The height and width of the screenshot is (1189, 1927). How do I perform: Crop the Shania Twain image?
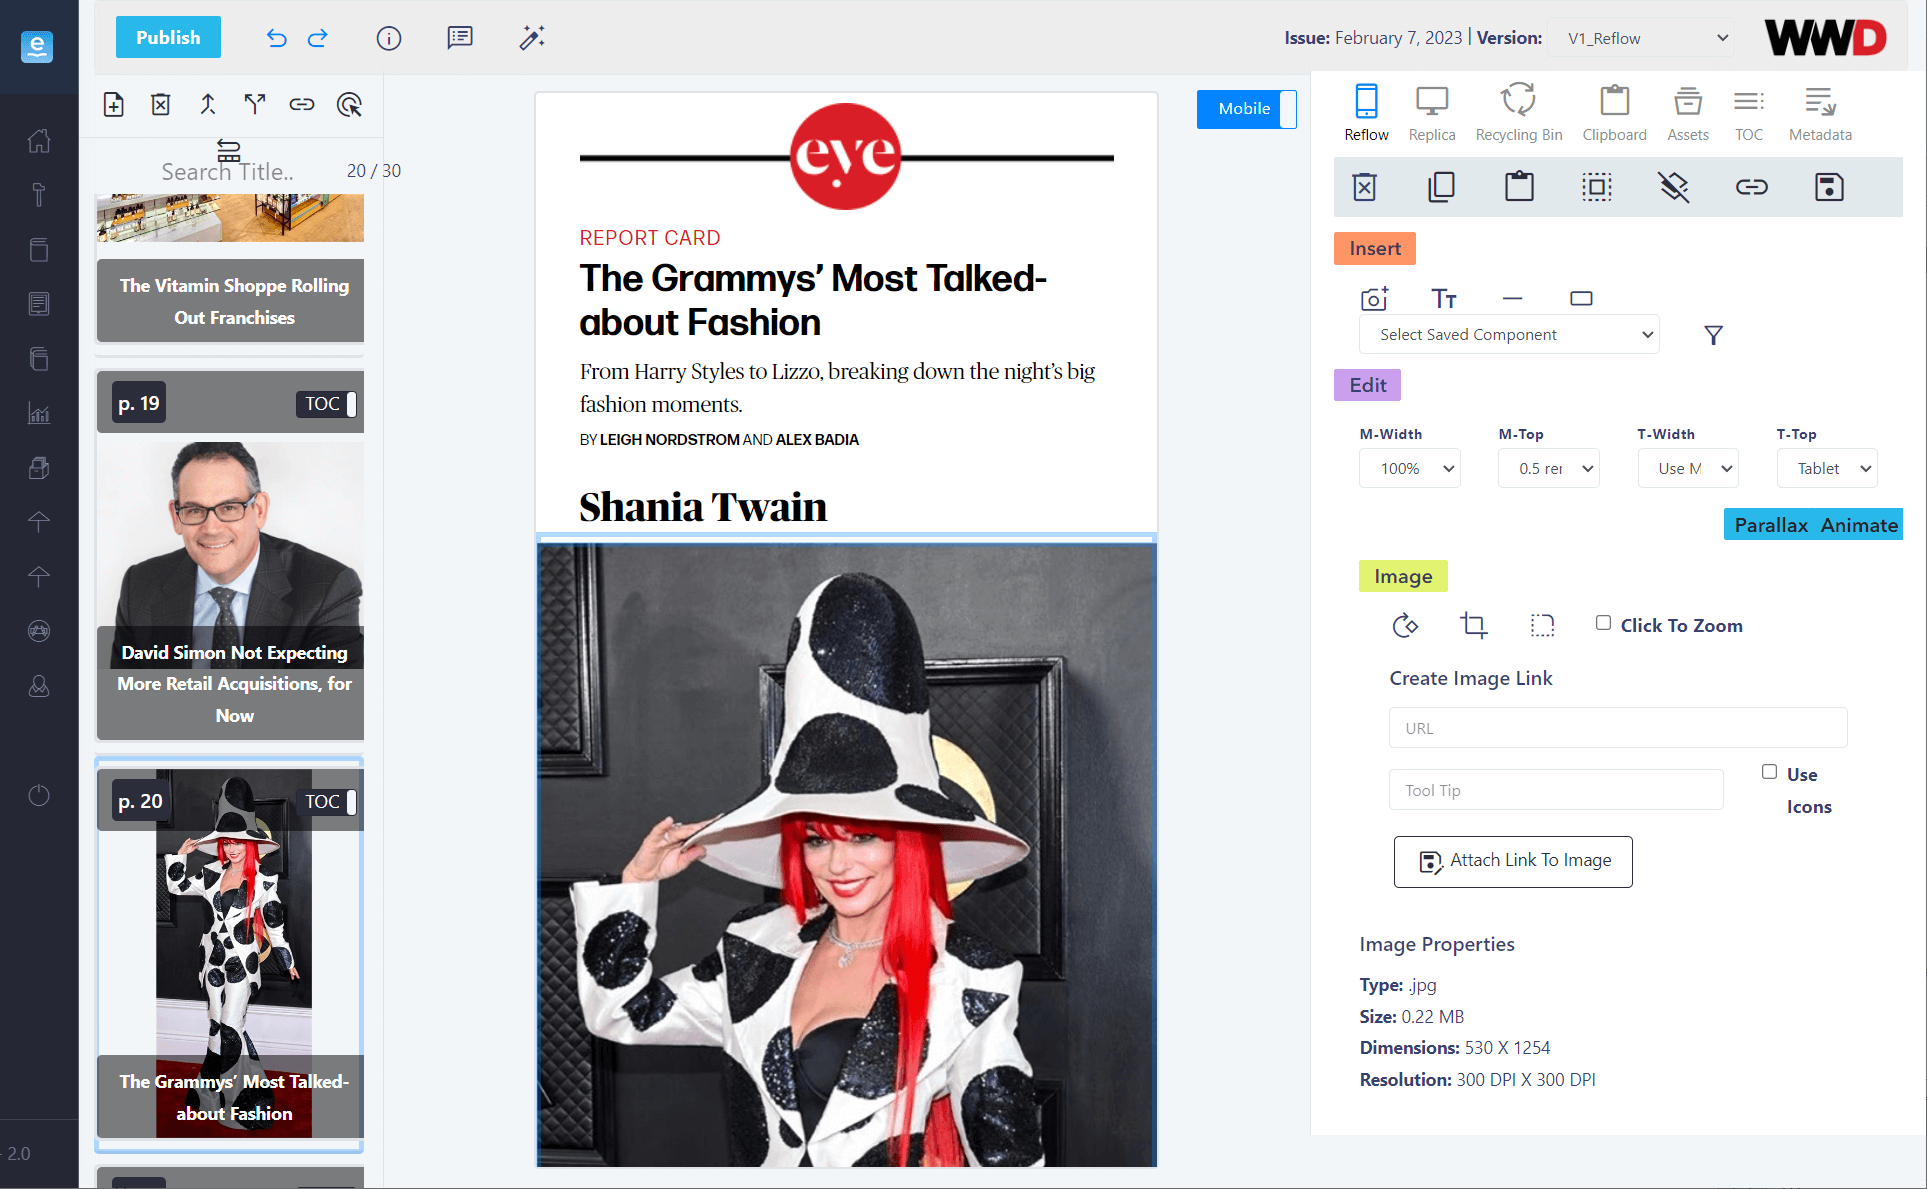tap(1473, 625)
